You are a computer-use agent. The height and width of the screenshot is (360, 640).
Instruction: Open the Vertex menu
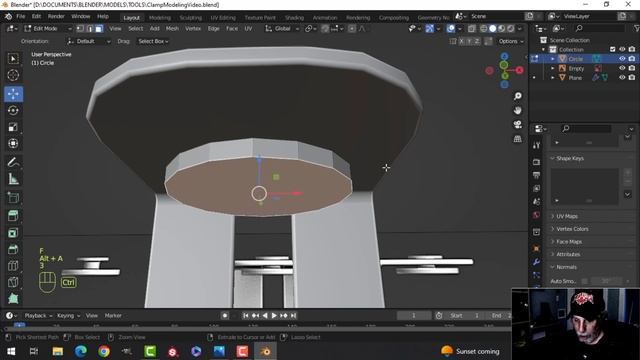tap(193, 29)
